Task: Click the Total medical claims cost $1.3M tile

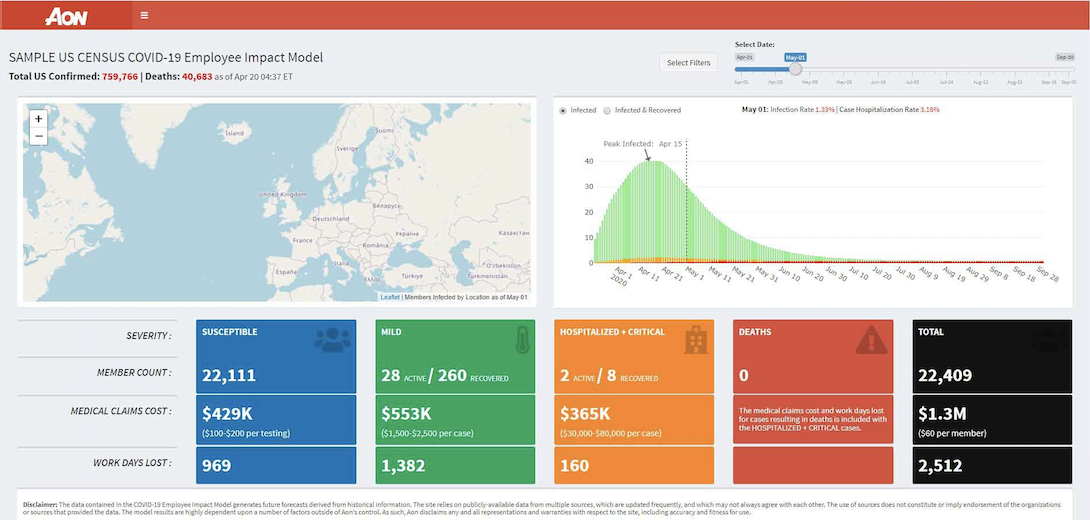Action: coord(991,418)
